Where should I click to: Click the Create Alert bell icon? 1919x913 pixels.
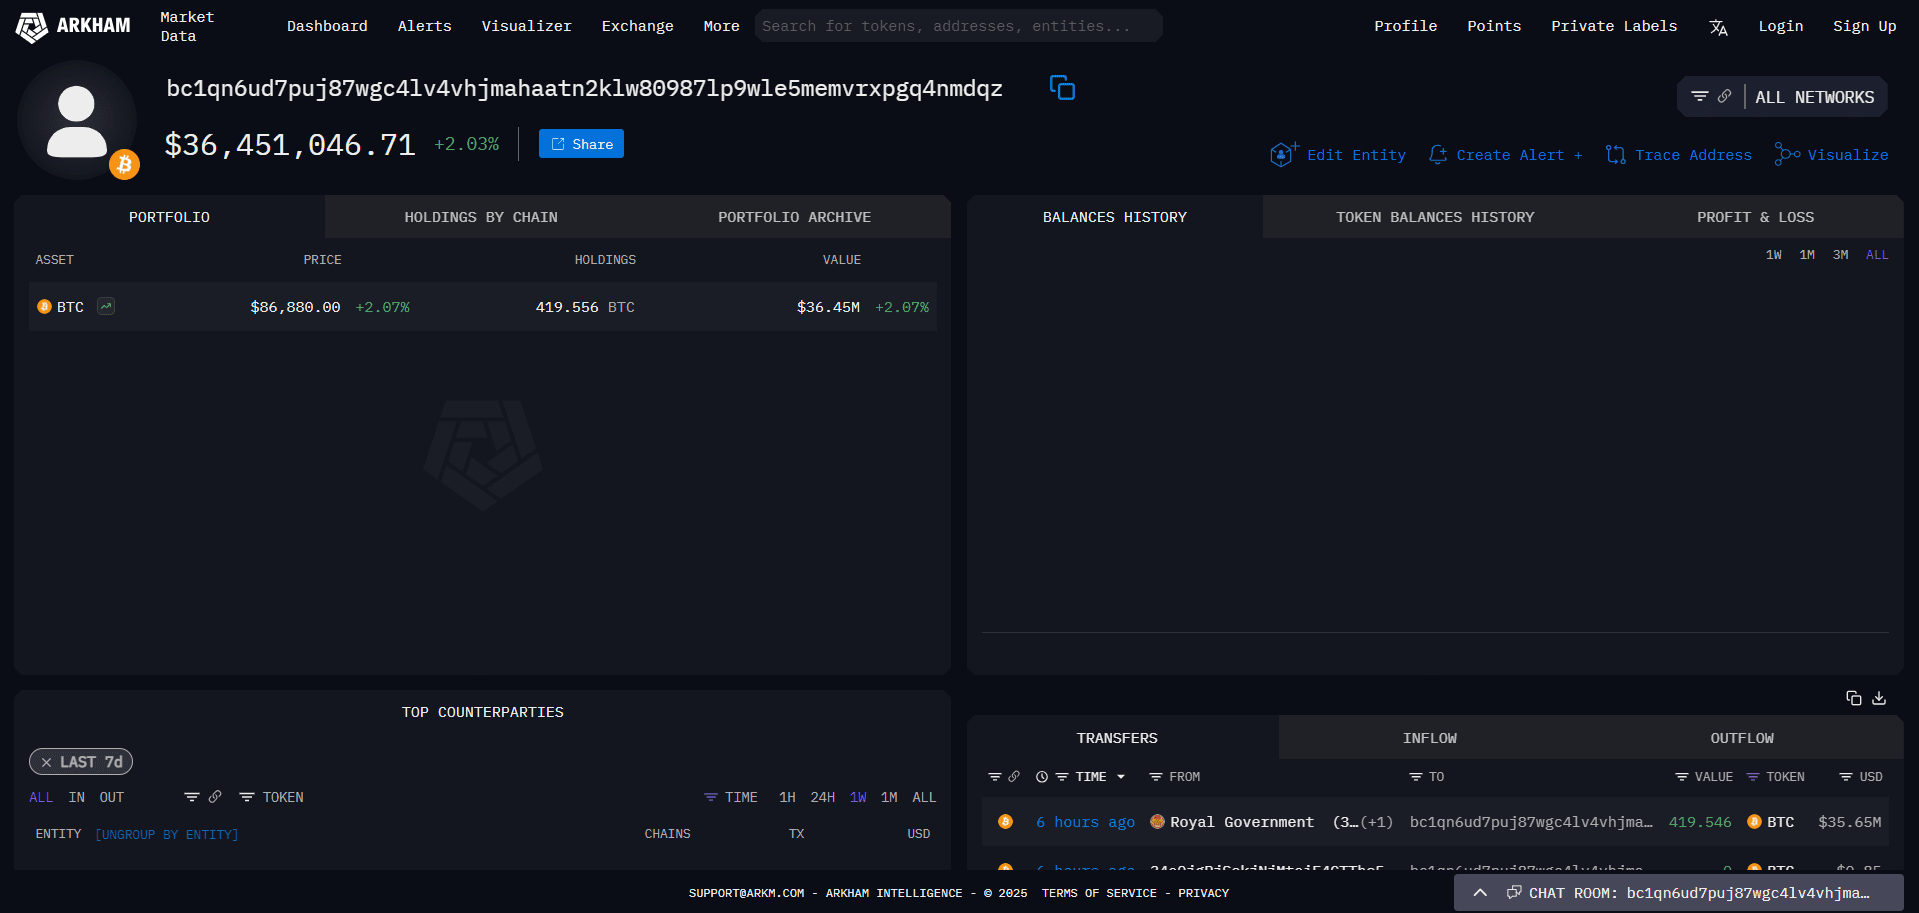1438,155
